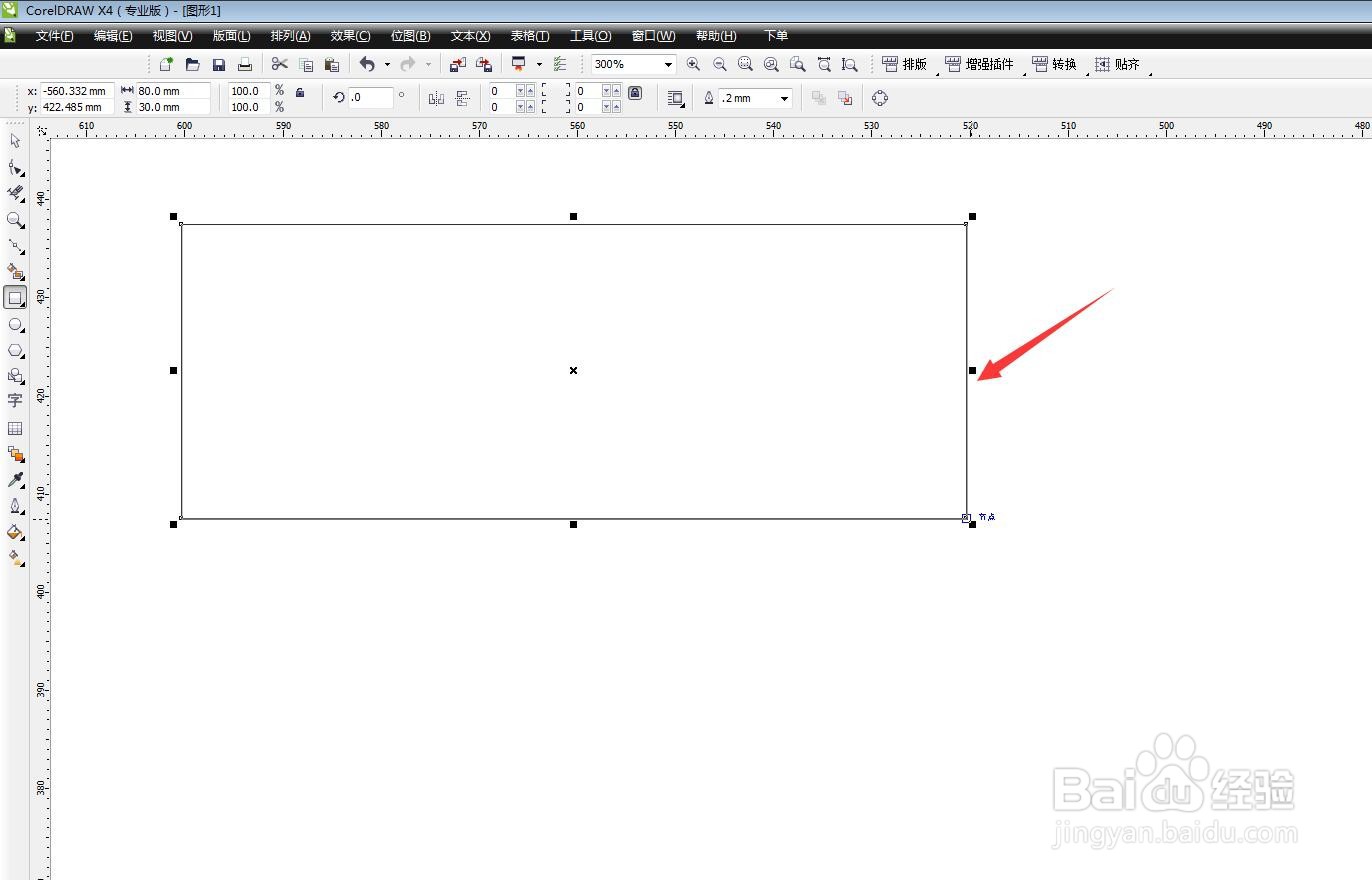Open the 文件(F) menu
Viewport: 1372px width, 880px height.
pos(54,36)
